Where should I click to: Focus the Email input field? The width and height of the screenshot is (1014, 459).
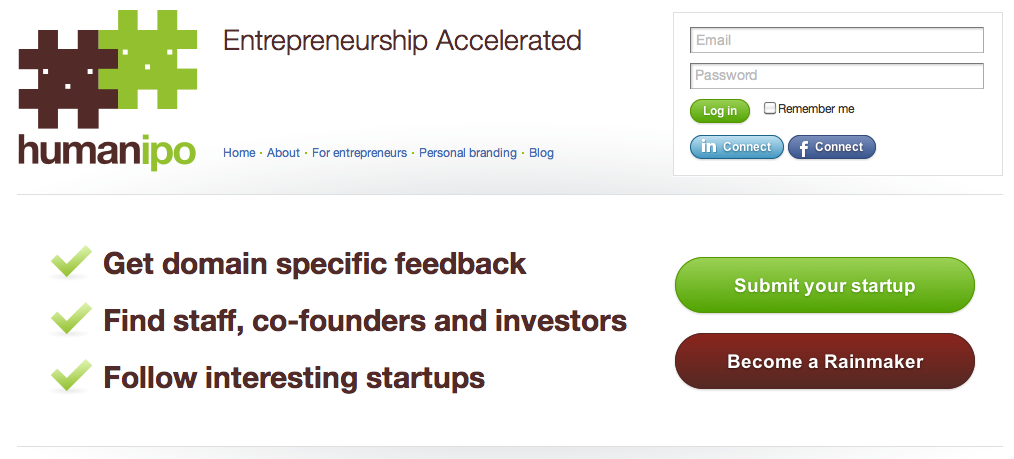(x=837, y=40)
